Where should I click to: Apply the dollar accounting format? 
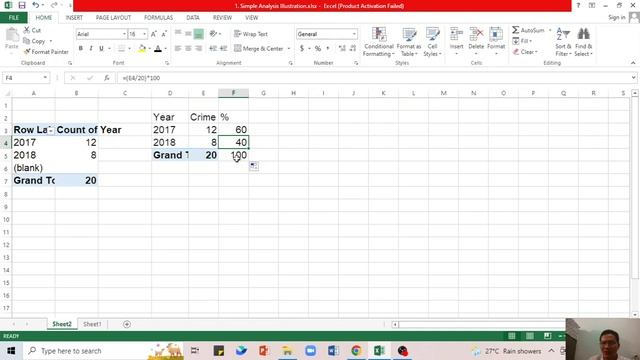(302, 49)
